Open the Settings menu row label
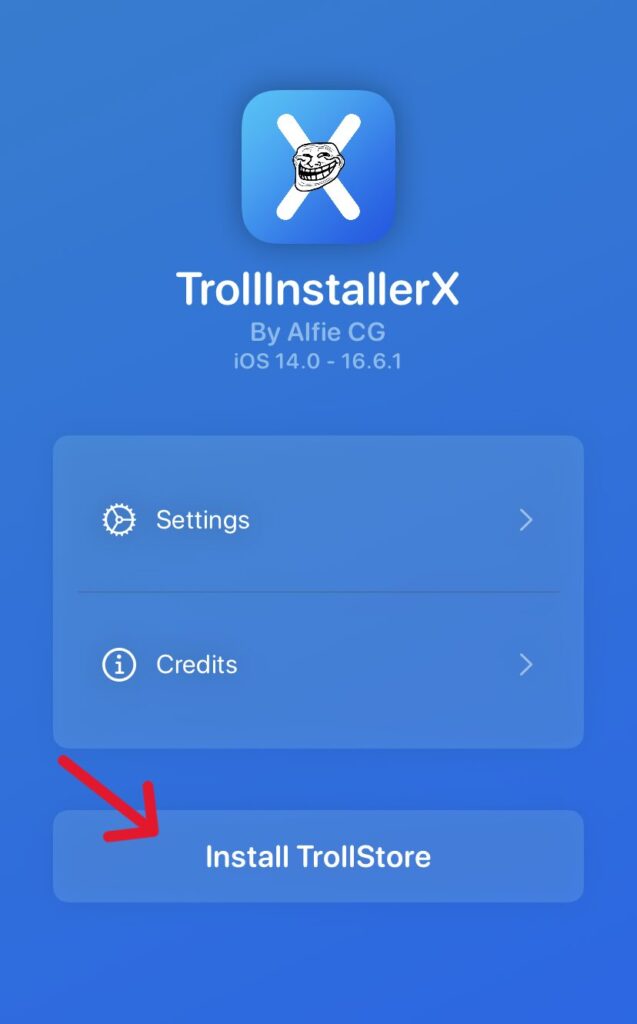The height and width of the screenshot is (1024, 637). pos(203,520)
